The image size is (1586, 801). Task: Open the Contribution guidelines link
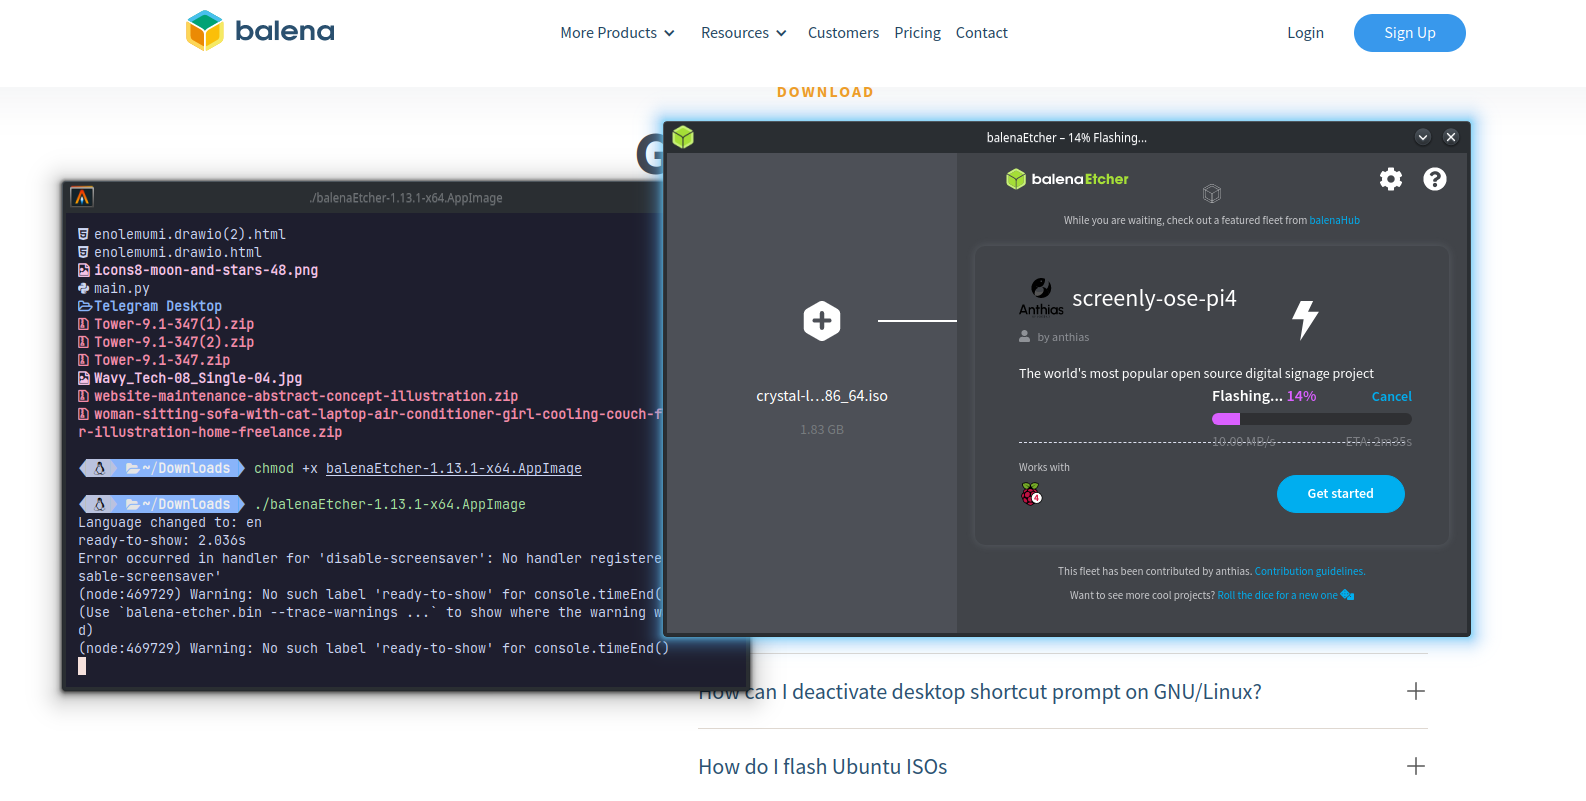click(x=1309, y=572)
